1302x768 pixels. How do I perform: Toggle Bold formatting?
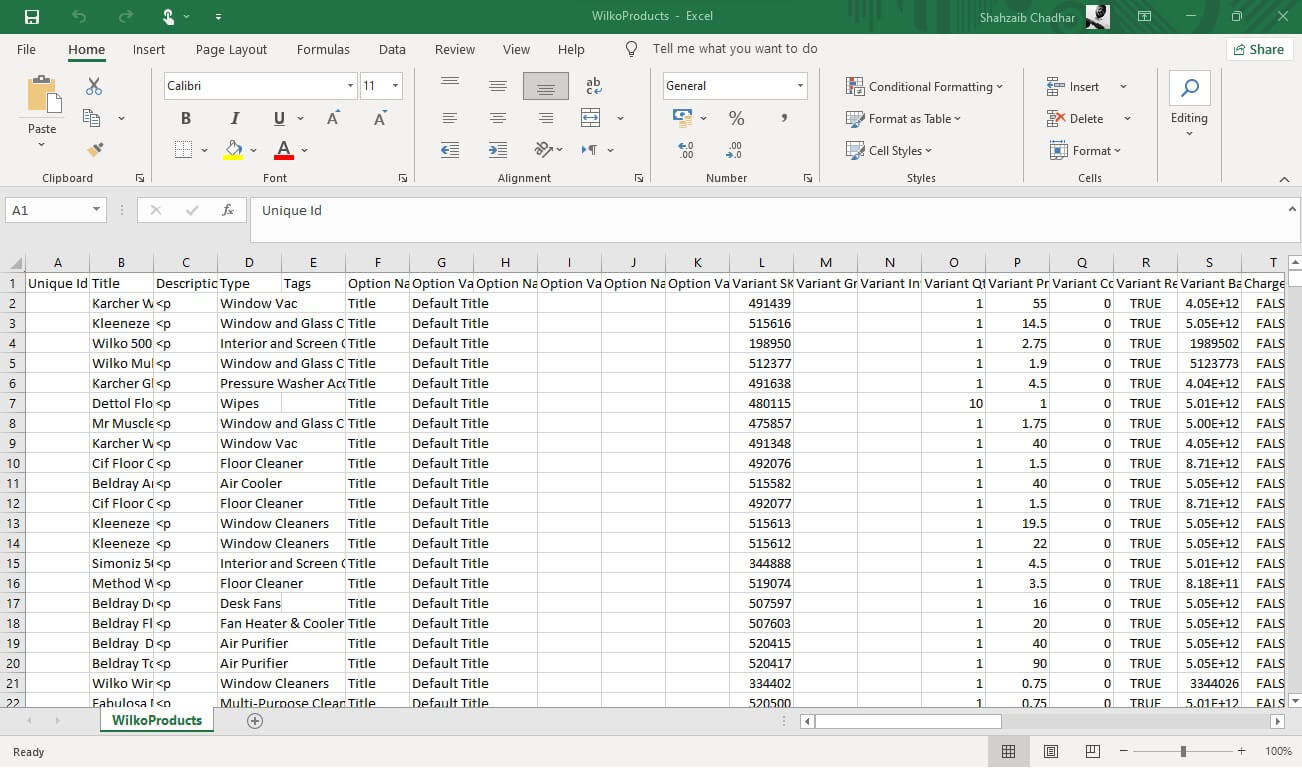click(x=186, y=118)
